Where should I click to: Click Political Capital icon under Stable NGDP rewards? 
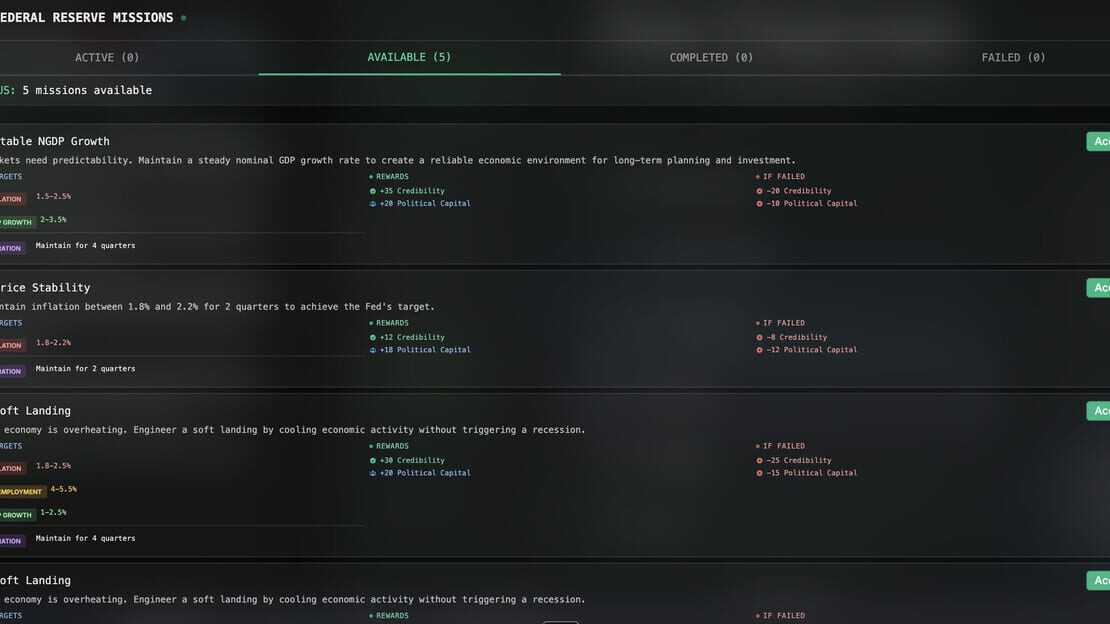[372, 204]
